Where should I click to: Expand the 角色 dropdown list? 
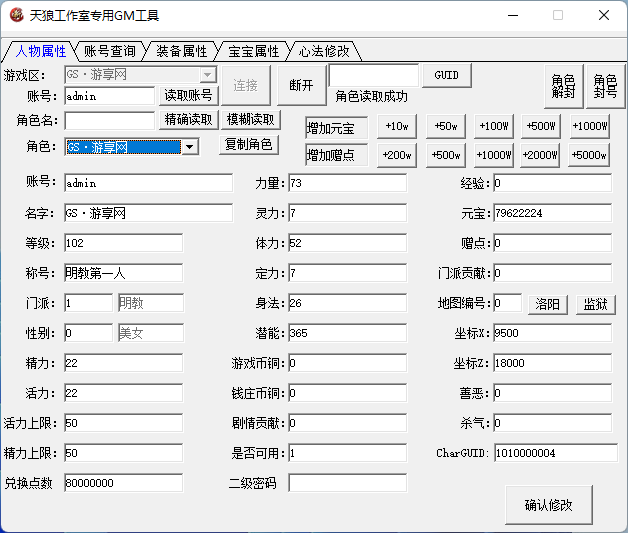click(189, 147)
